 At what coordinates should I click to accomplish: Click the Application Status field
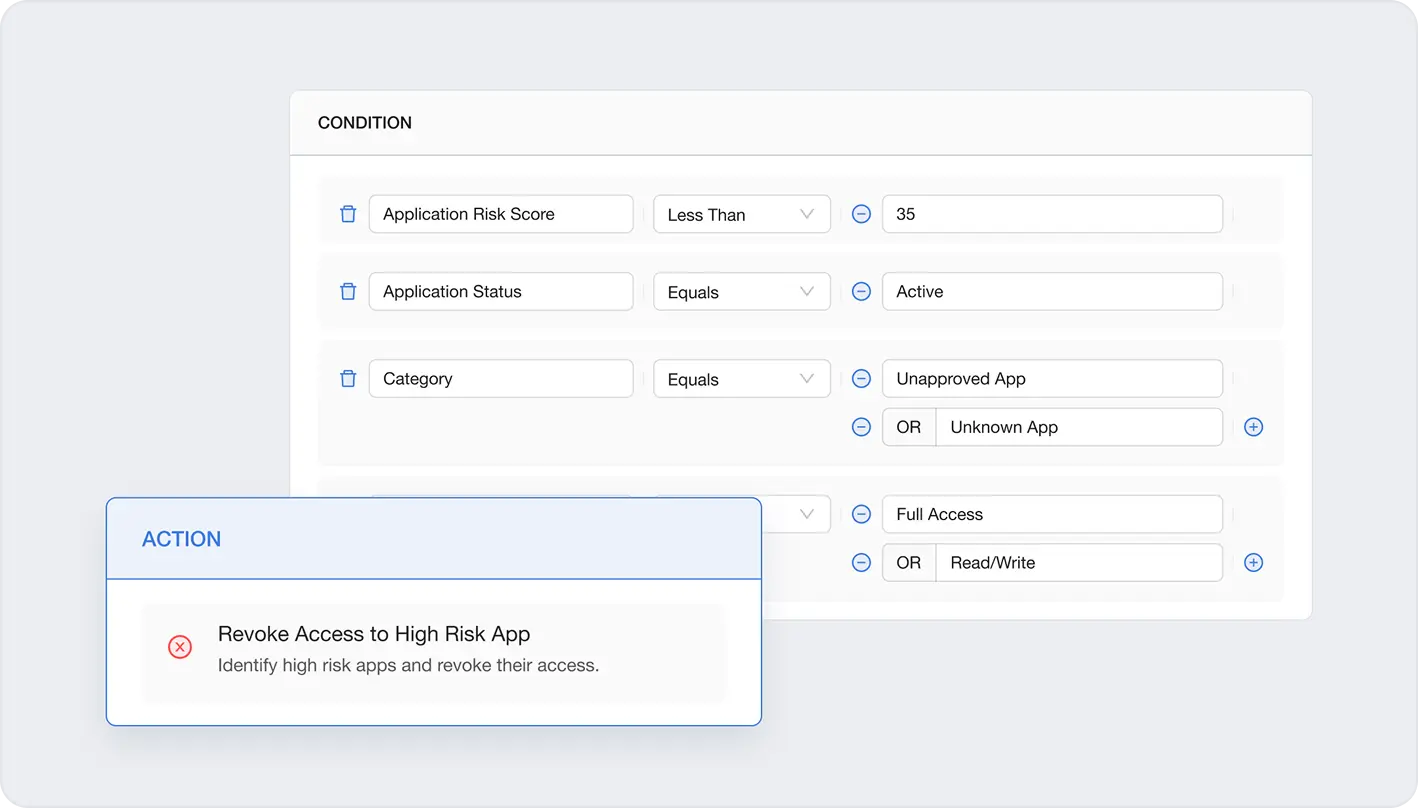pyautogui.click(x=501, y=292)
